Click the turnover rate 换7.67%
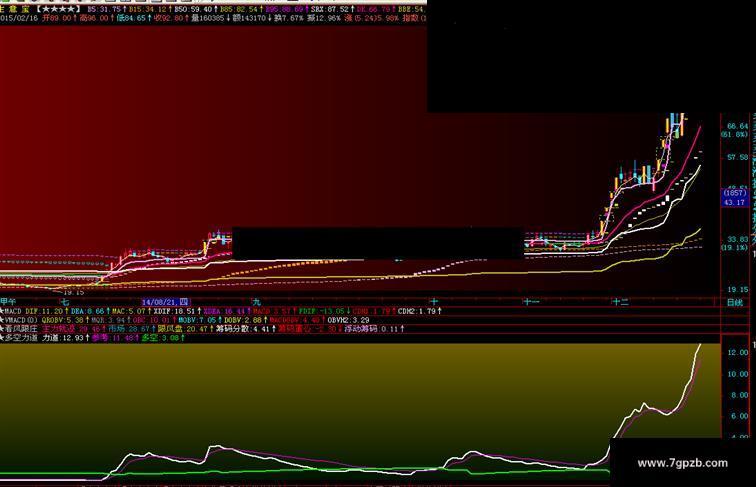756x487 pixels. (289, 18)
